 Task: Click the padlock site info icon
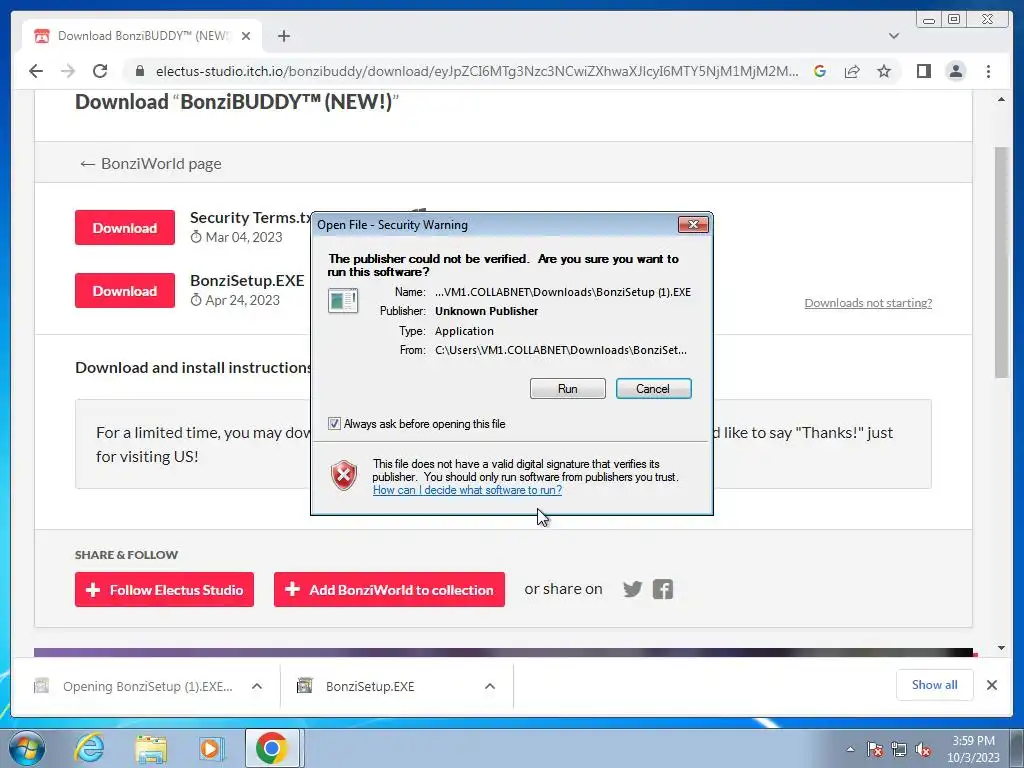tap(140, 71)
